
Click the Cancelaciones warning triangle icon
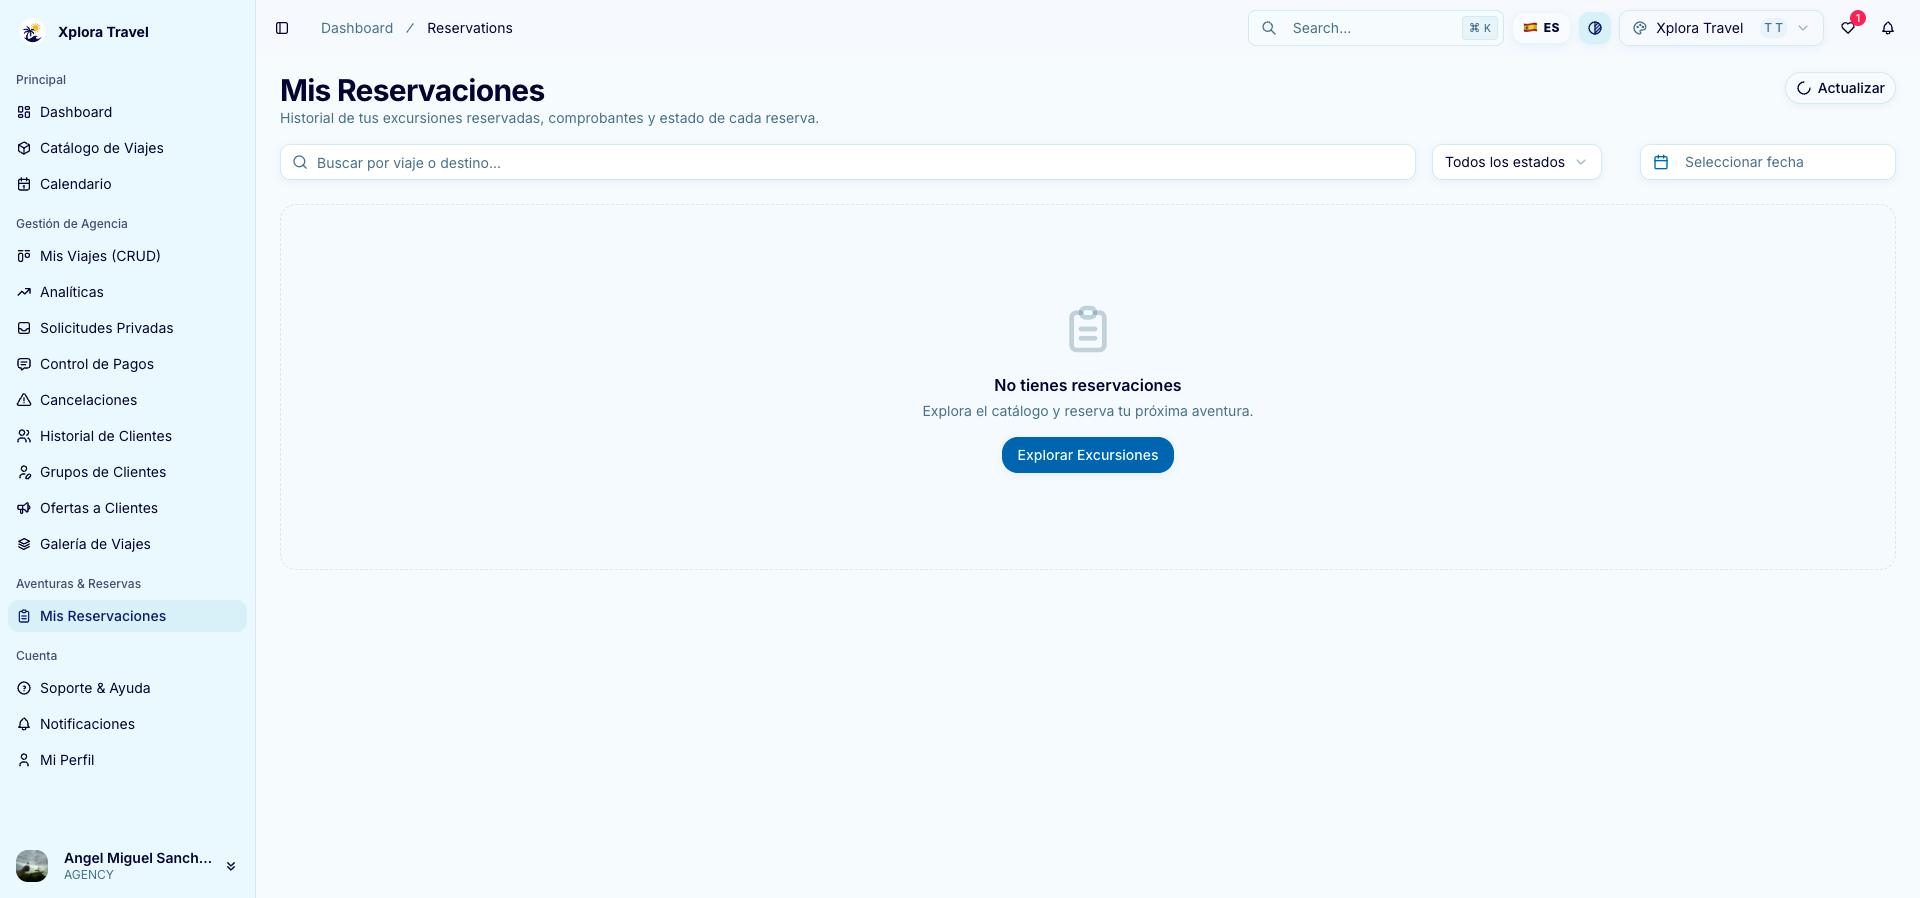(24, 400)
